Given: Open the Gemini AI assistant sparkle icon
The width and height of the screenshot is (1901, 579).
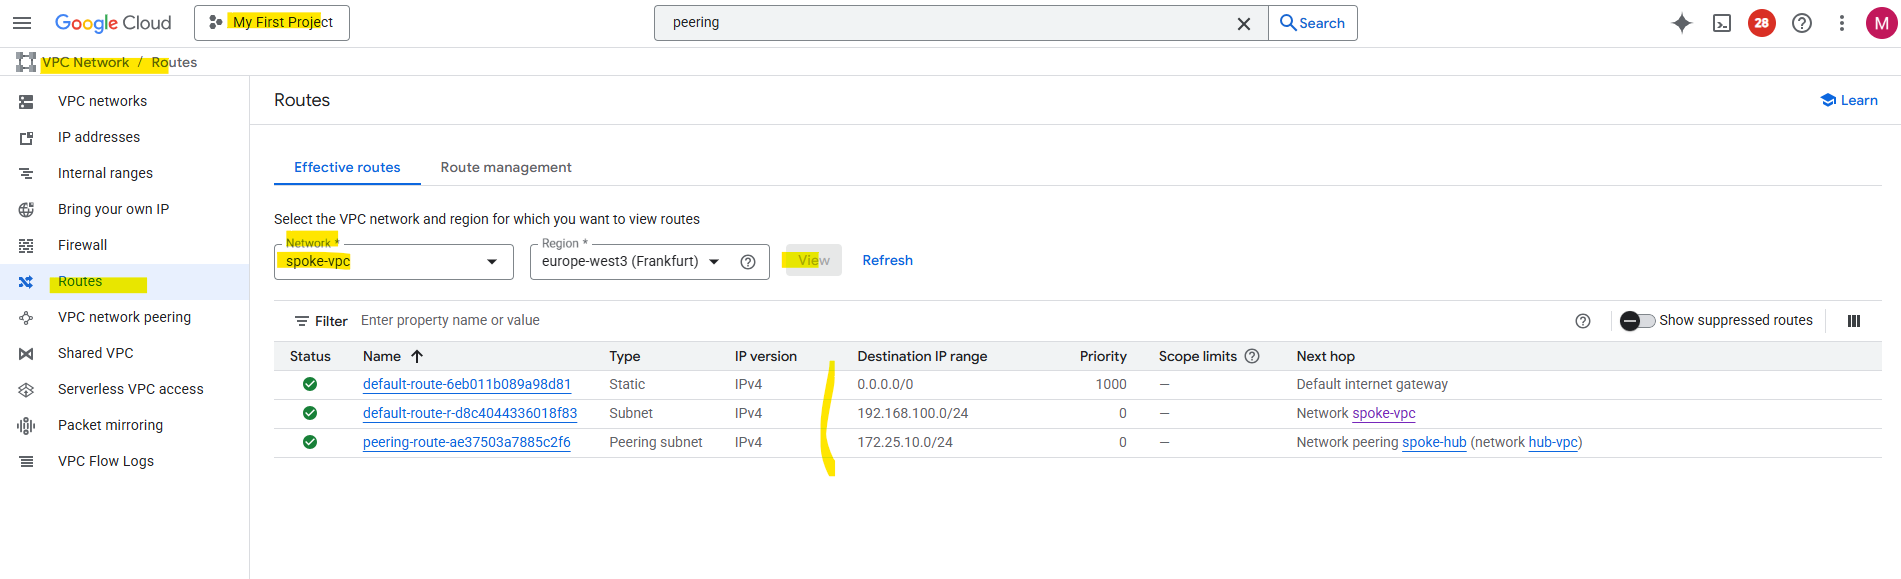Looking at the screenshot, I should tap(1681, 23).
